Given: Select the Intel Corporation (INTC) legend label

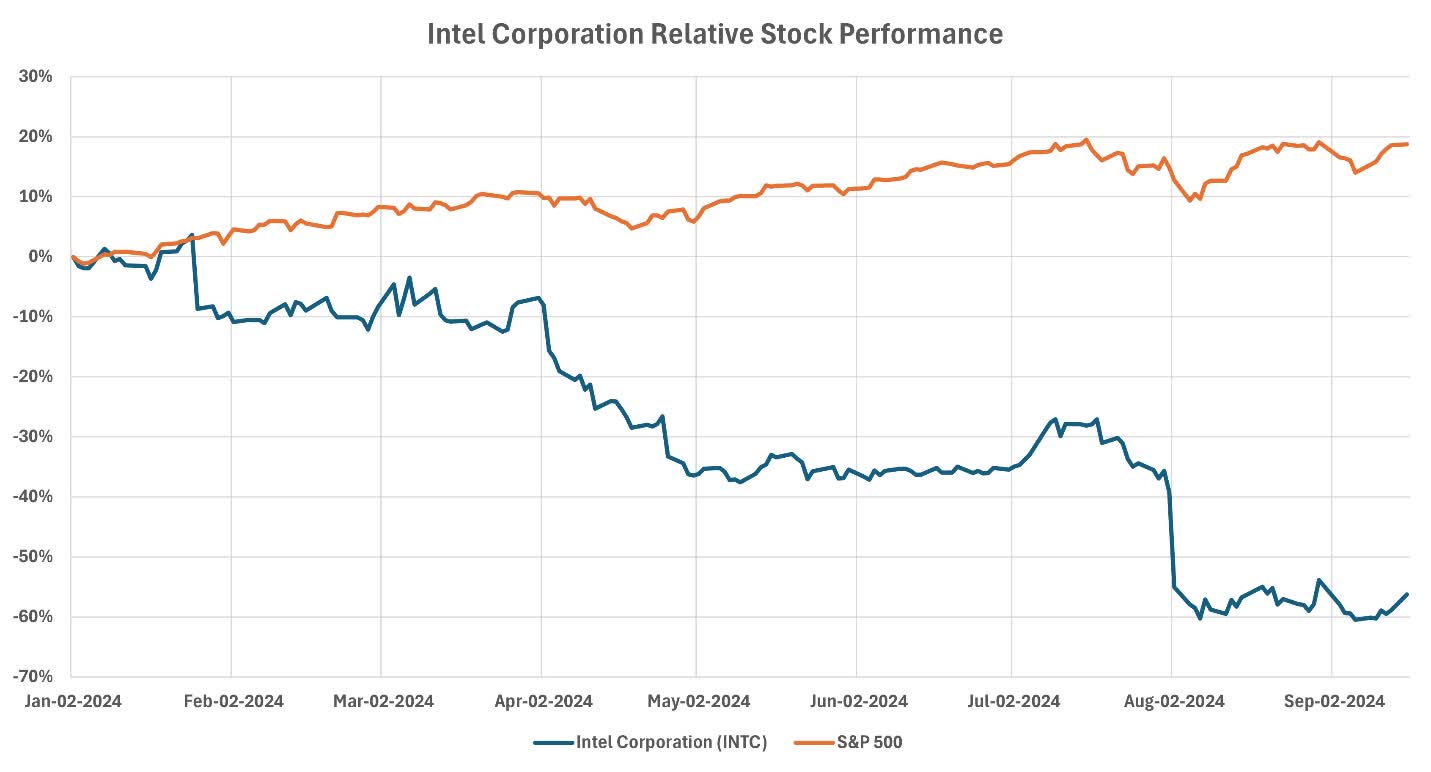Looking at the screenshot, I should (x=666, y=742).
